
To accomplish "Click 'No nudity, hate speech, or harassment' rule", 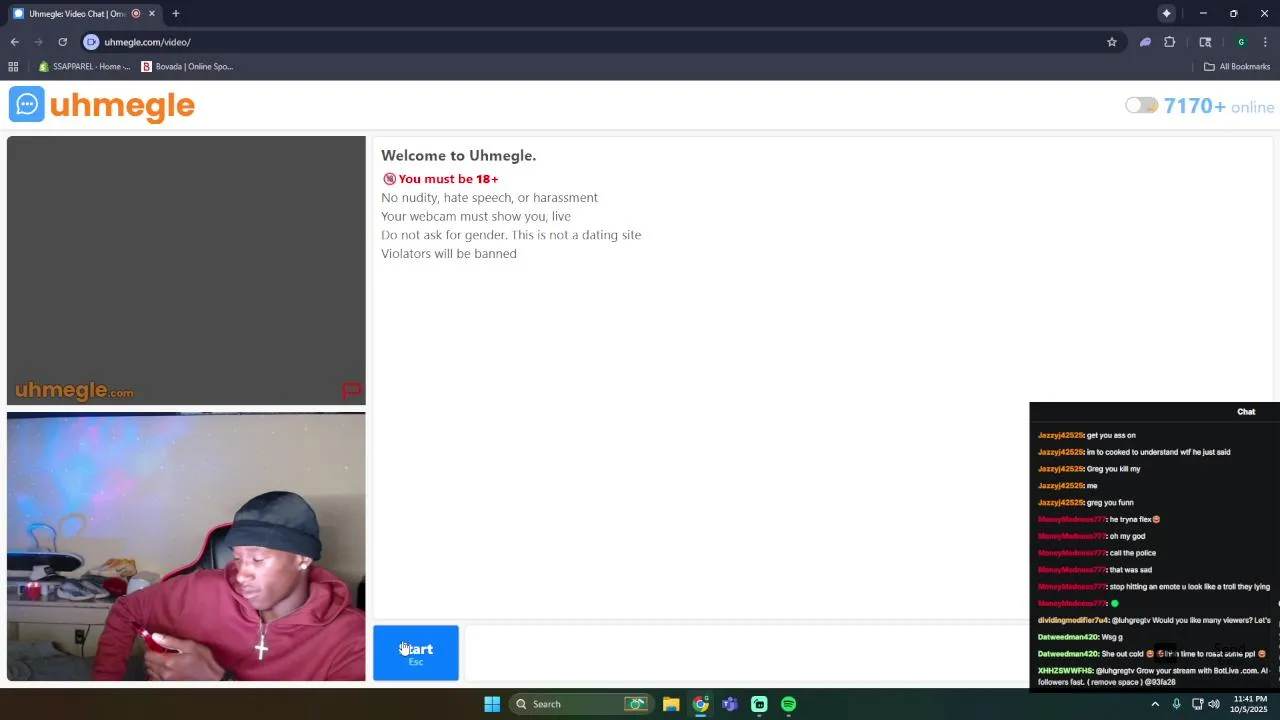I will point(489,198).
